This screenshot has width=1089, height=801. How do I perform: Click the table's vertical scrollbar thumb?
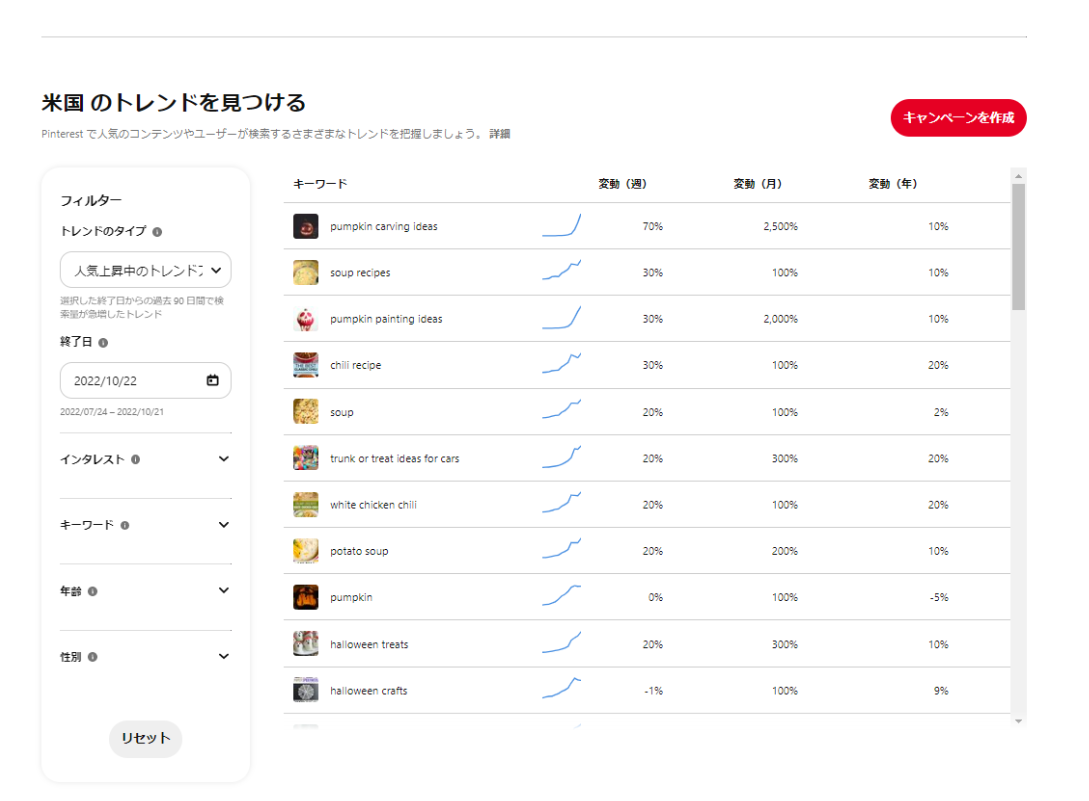(1018, 246)
